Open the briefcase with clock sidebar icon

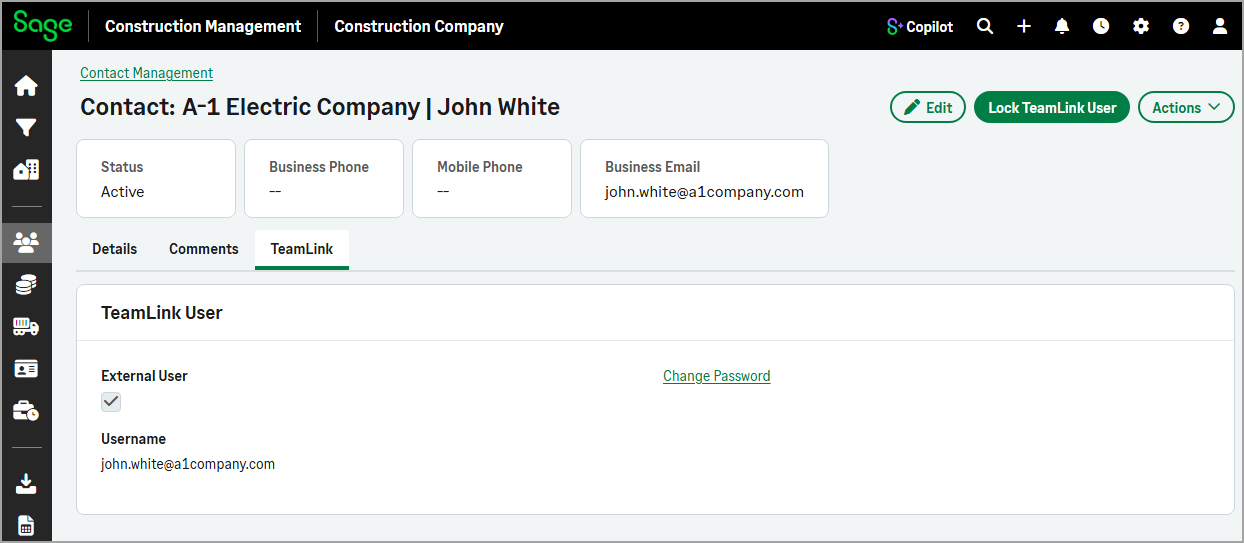[x=26, y=411]
